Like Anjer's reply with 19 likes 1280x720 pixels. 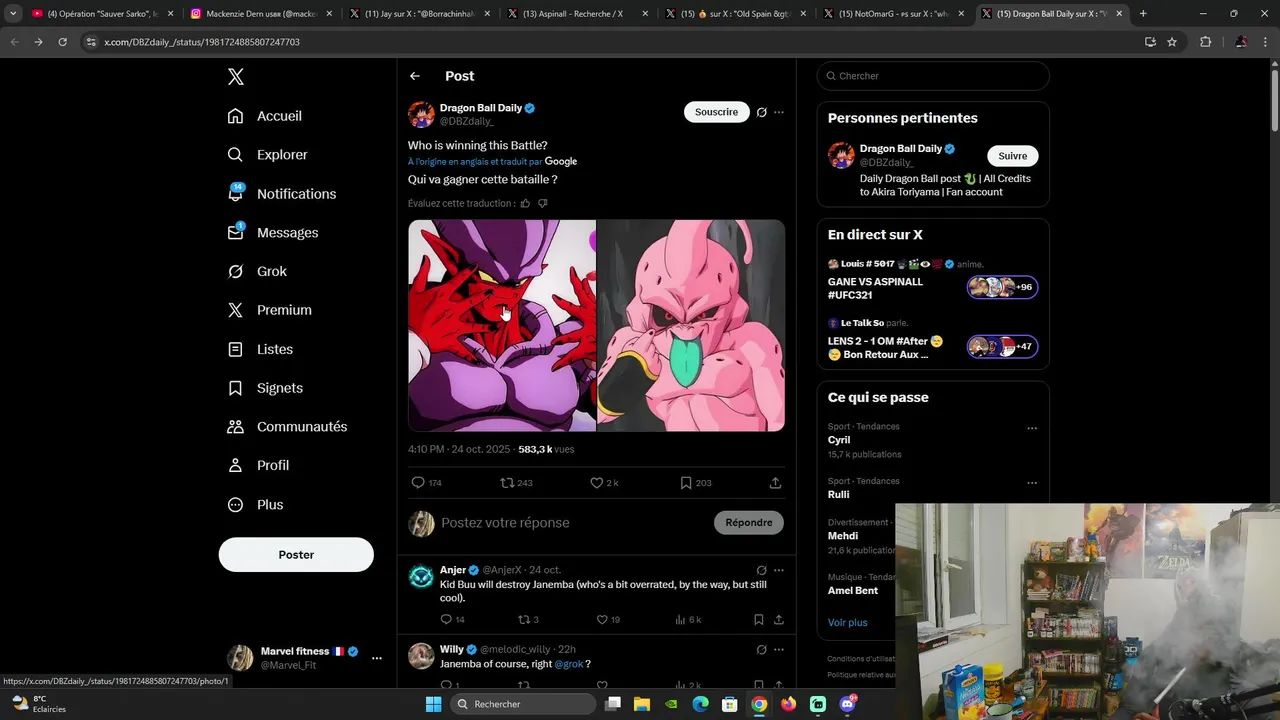[x=608, y=620]
